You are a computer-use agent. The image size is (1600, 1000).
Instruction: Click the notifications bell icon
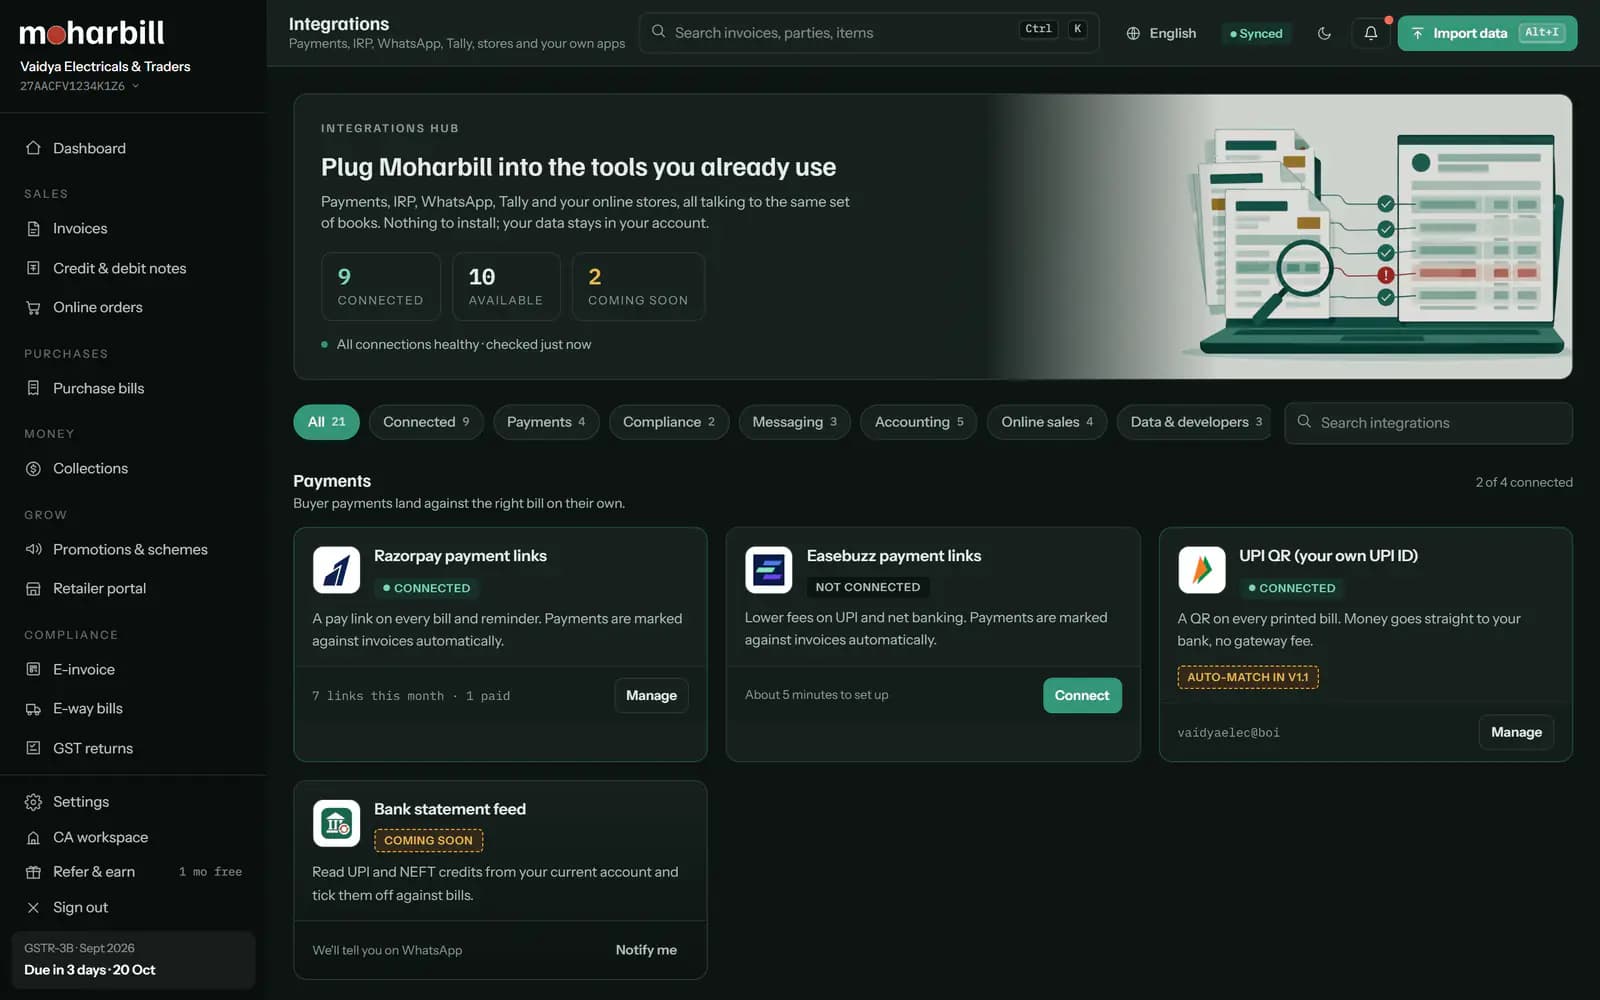pos(1371,33)
